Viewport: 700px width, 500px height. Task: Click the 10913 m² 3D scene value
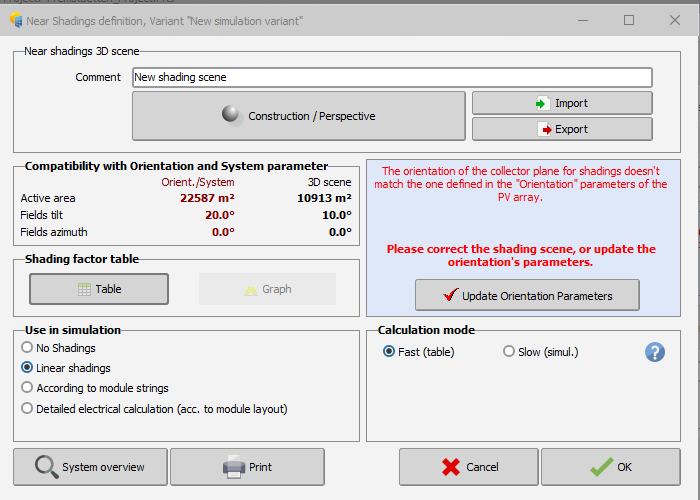(324, 198)
